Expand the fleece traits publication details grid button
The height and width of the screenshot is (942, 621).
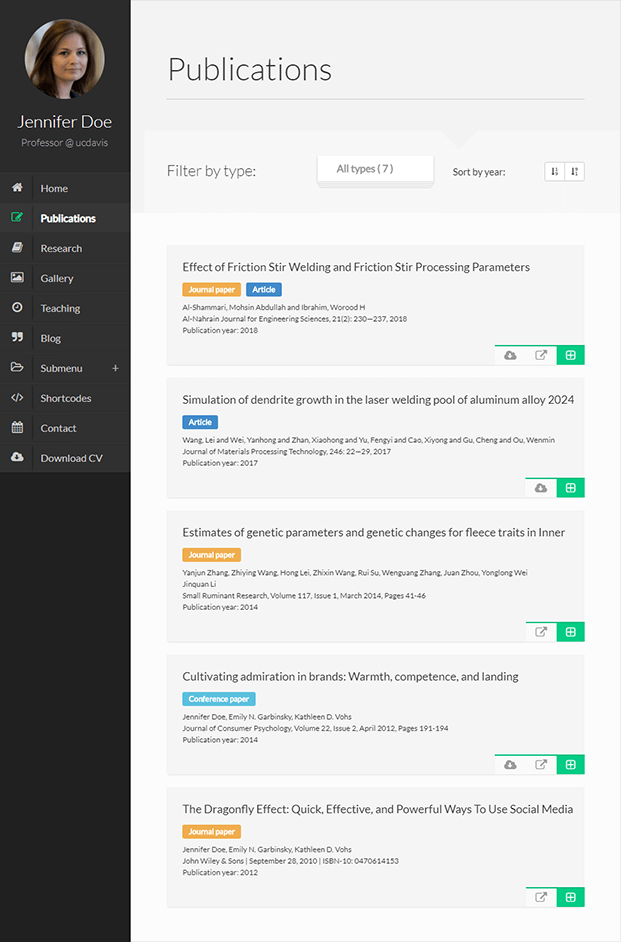point(570,631)
